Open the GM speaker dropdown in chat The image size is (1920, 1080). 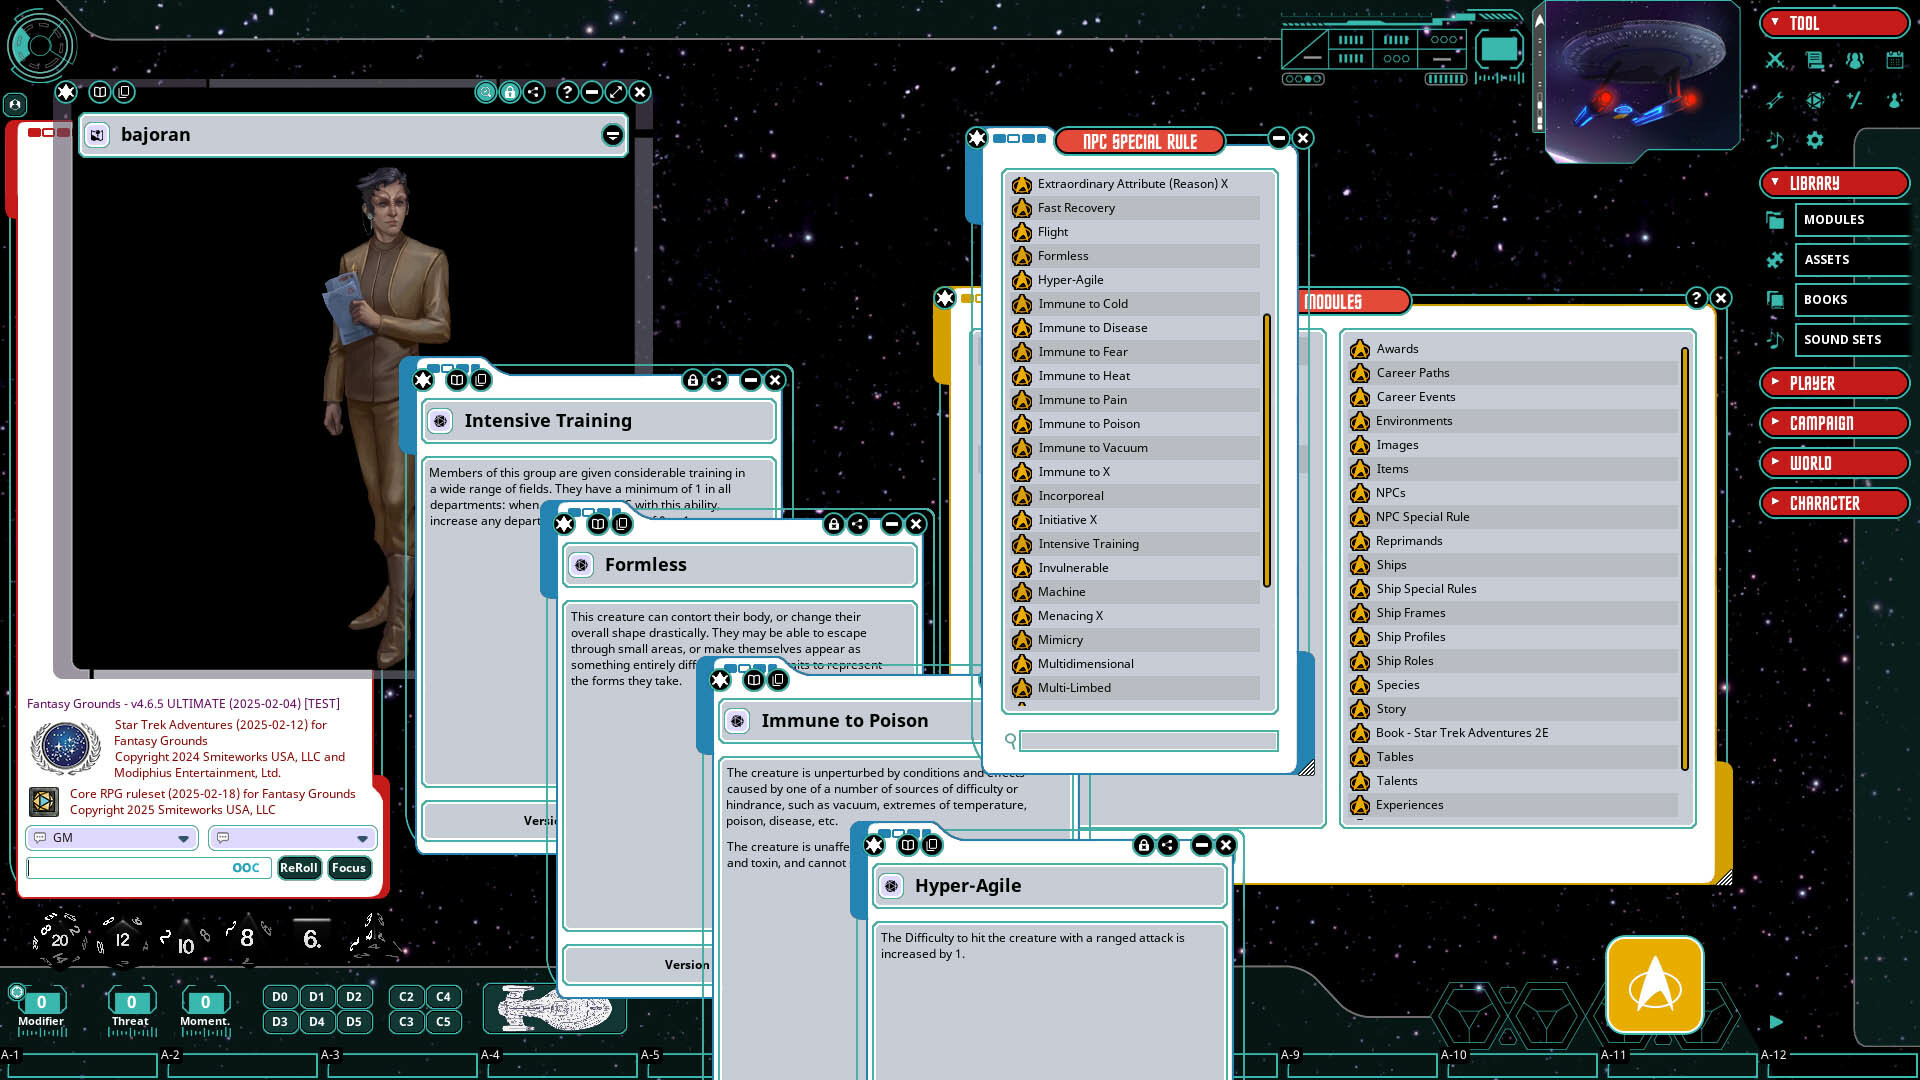tap(182, 838)
